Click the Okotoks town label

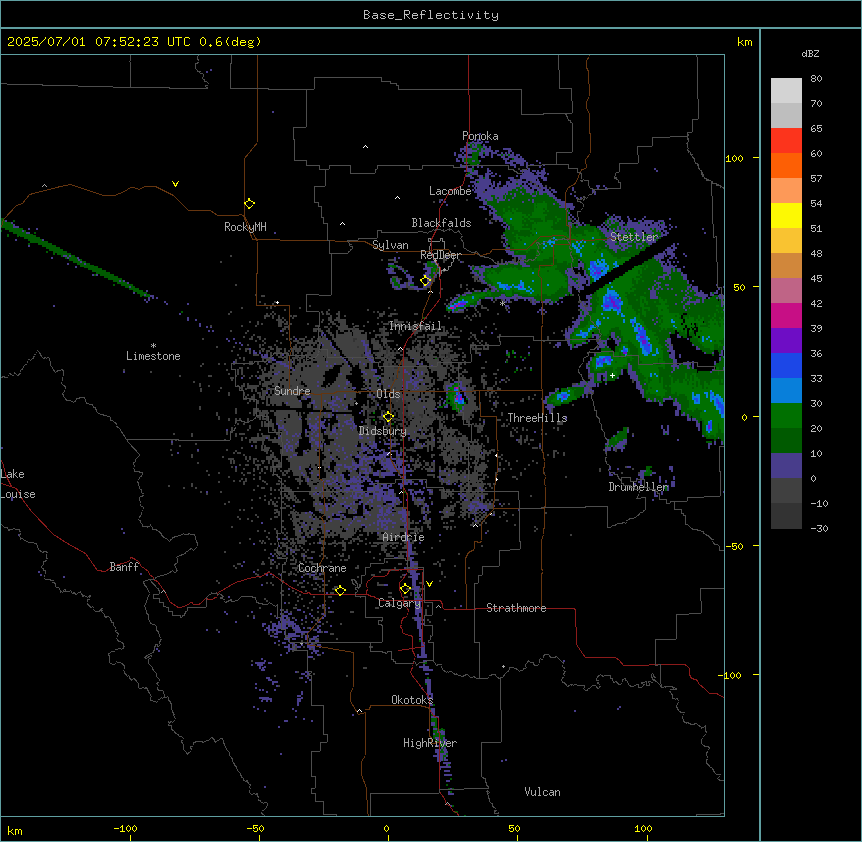click(412, 700)
